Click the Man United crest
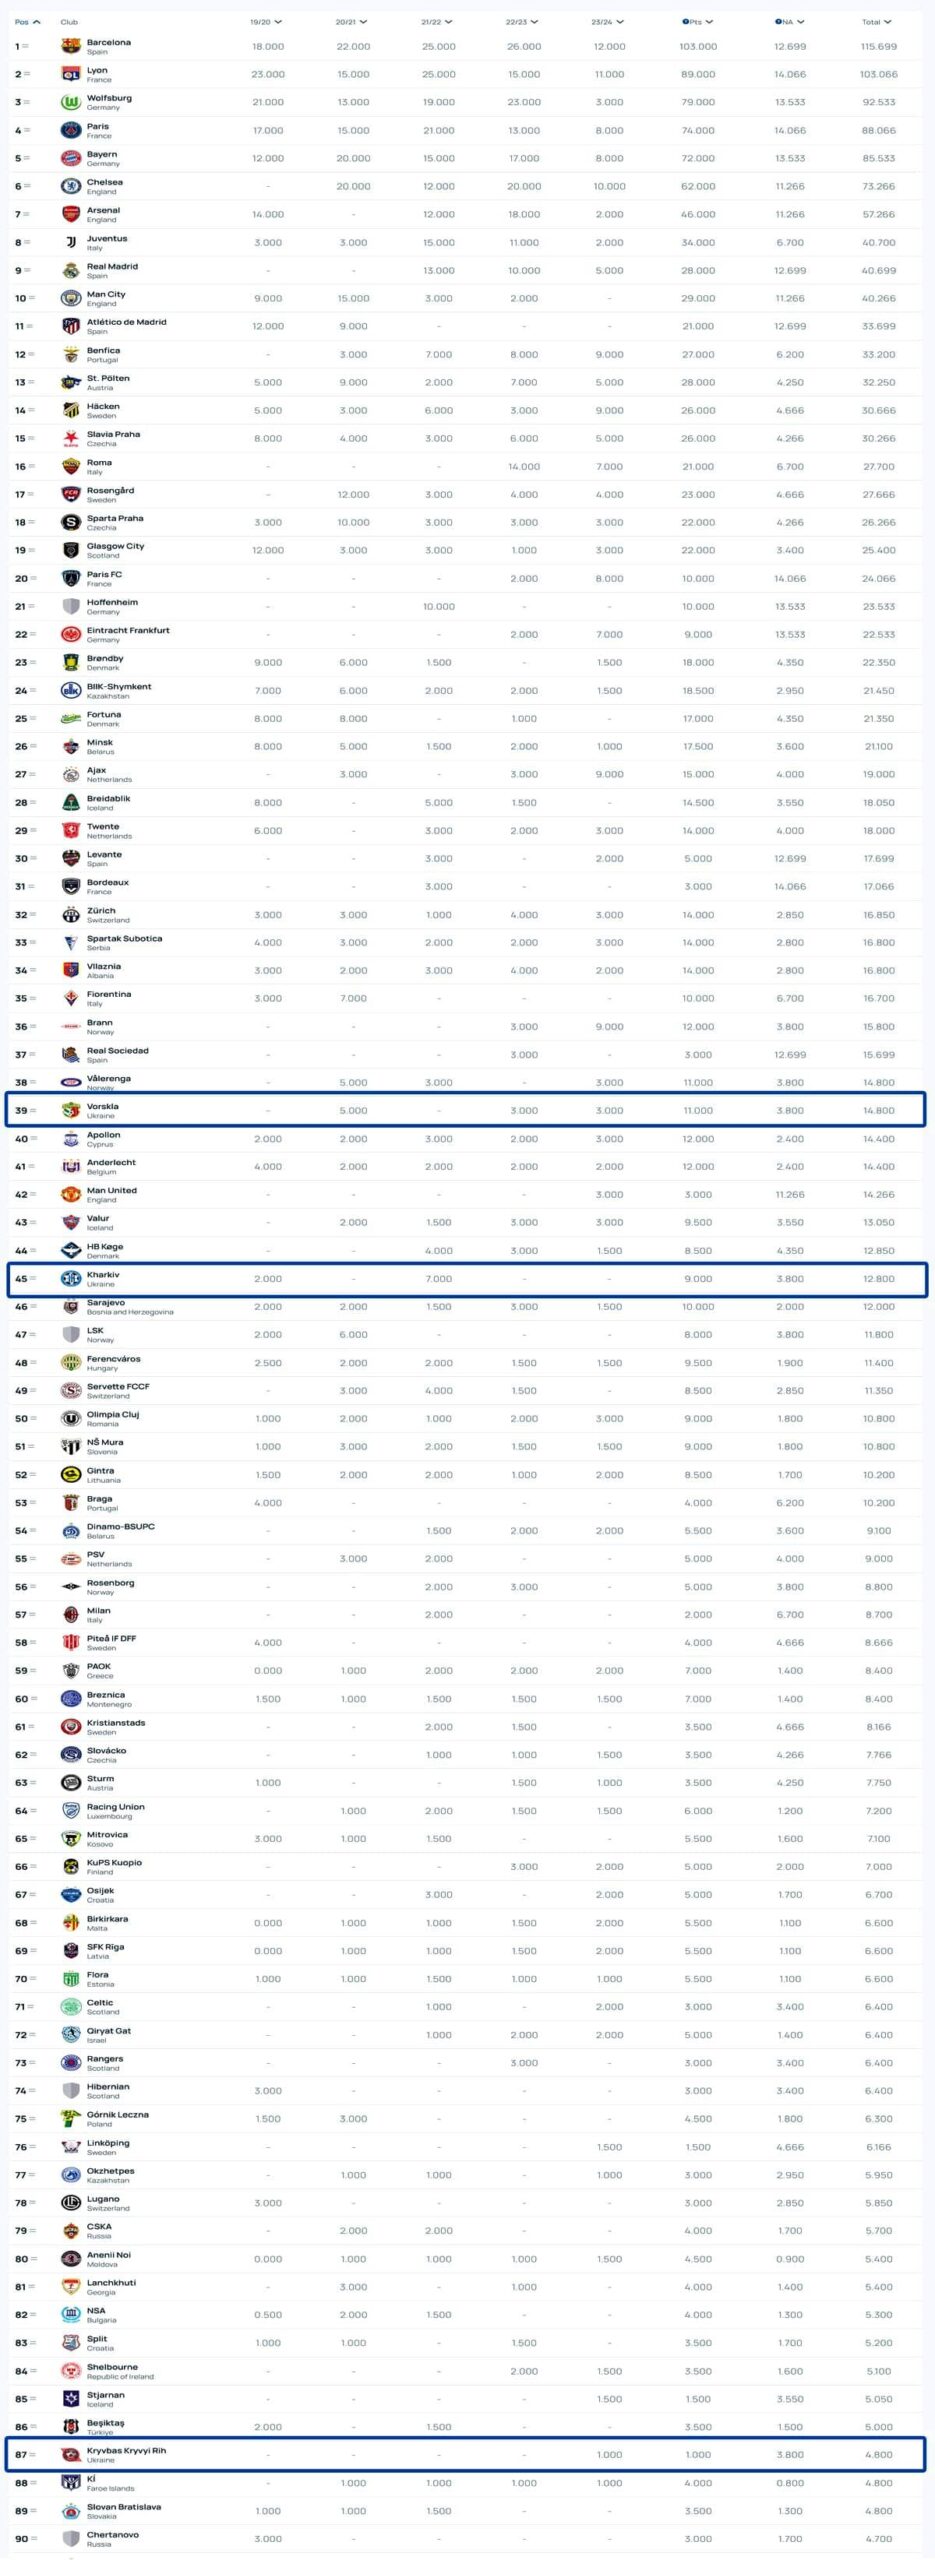The image size is (935, 2560). [x=71, y=1194]
